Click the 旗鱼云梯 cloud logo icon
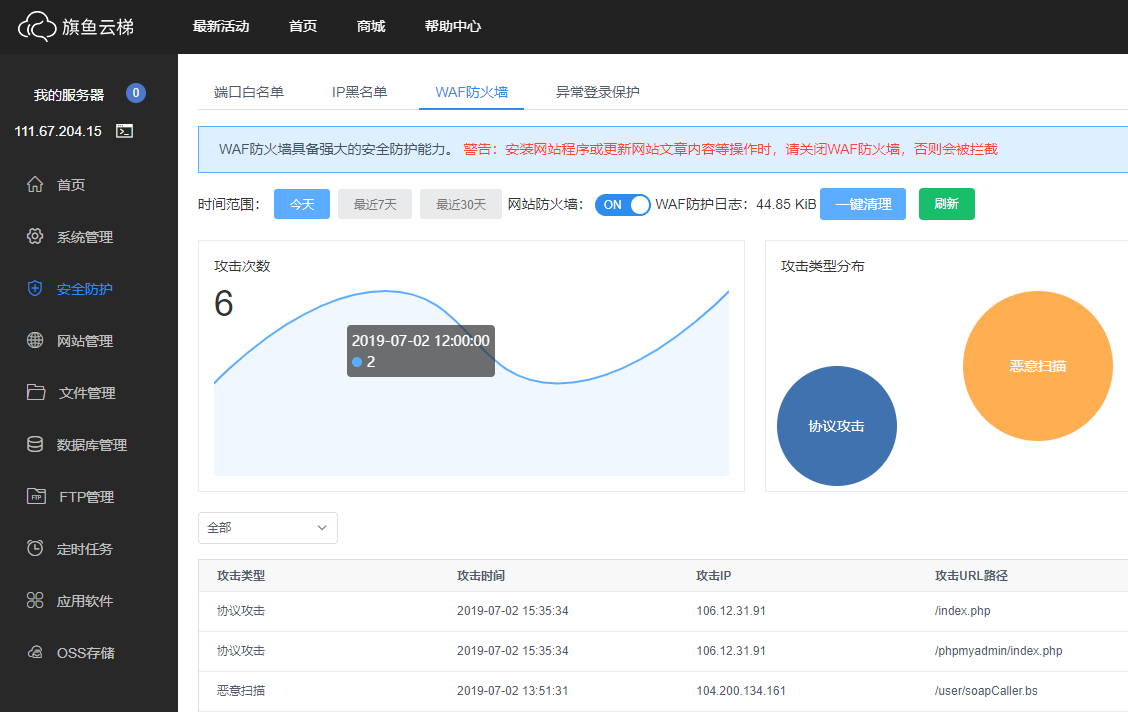The width and height of the screenshot is (1128, 712). tap(37, 27)
